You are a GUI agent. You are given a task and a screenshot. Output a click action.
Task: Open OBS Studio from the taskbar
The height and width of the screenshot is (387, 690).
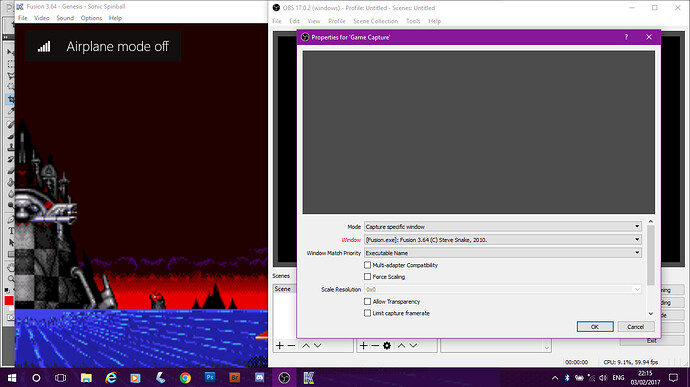pos(284,378)
